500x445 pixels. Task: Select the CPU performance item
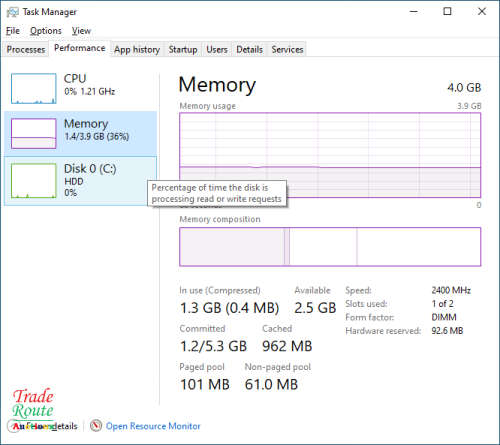(x=80, y=88)
